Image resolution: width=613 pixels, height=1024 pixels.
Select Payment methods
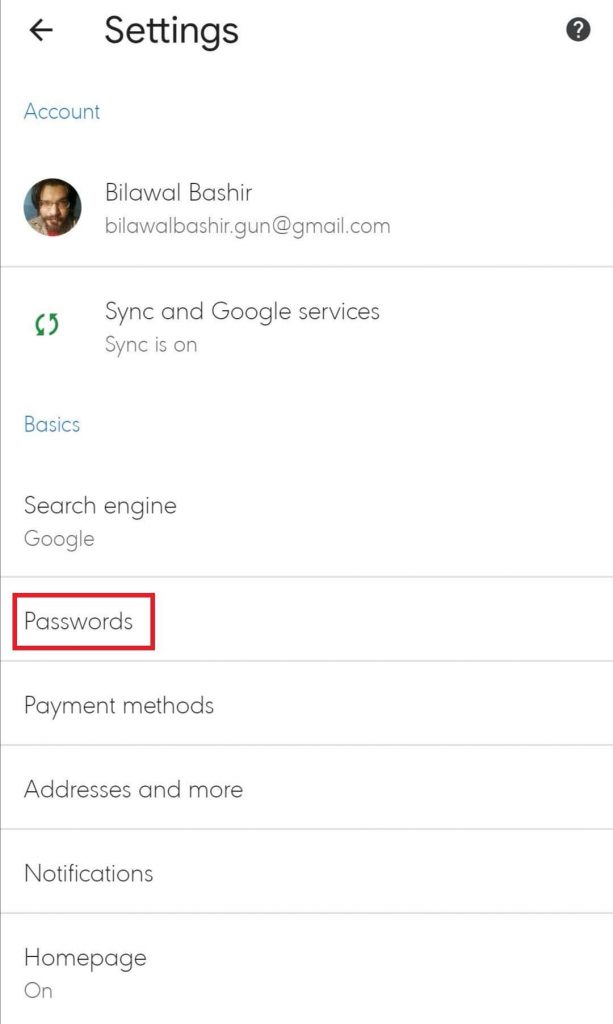119,705
